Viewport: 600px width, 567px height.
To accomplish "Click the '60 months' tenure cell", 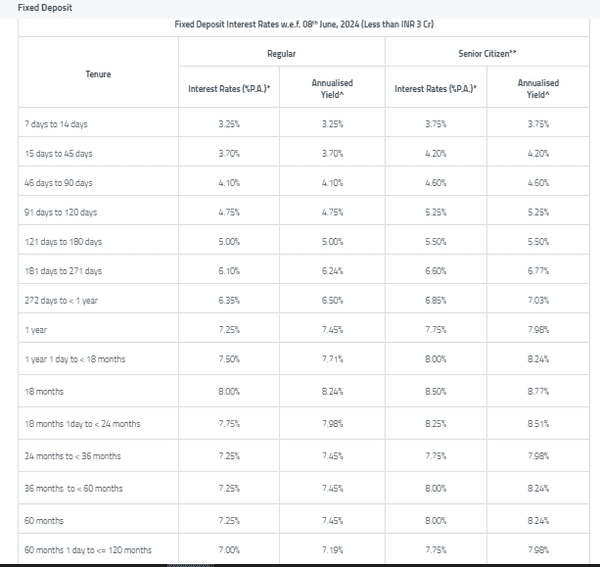I will (x=43, y=521).
